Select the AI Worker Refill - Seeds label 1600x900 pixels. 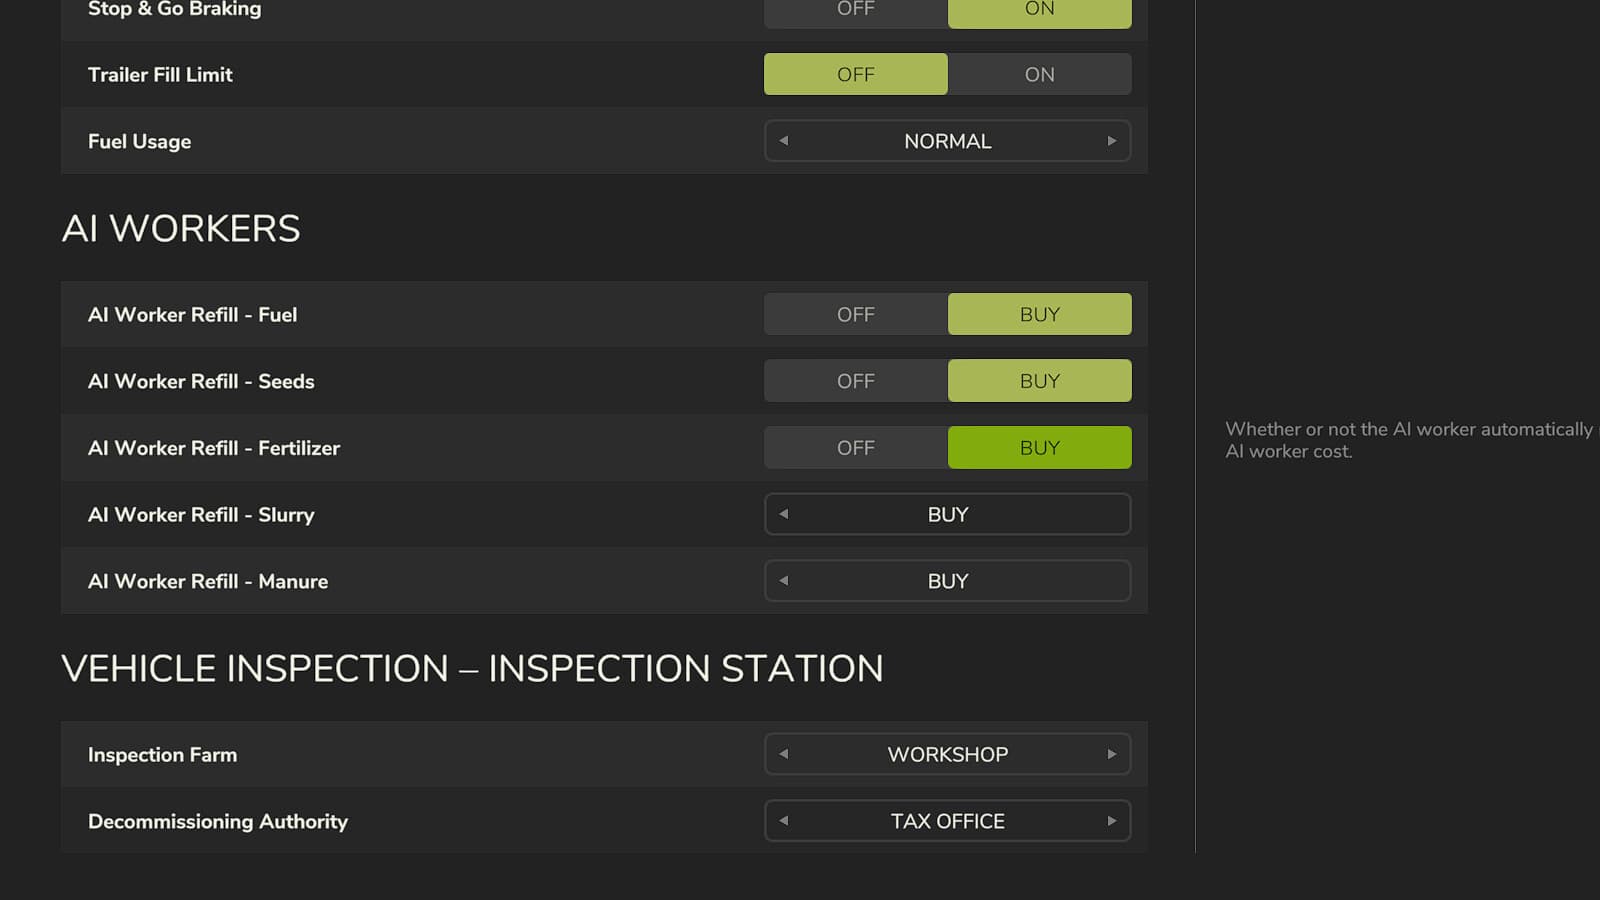(201, 382)
